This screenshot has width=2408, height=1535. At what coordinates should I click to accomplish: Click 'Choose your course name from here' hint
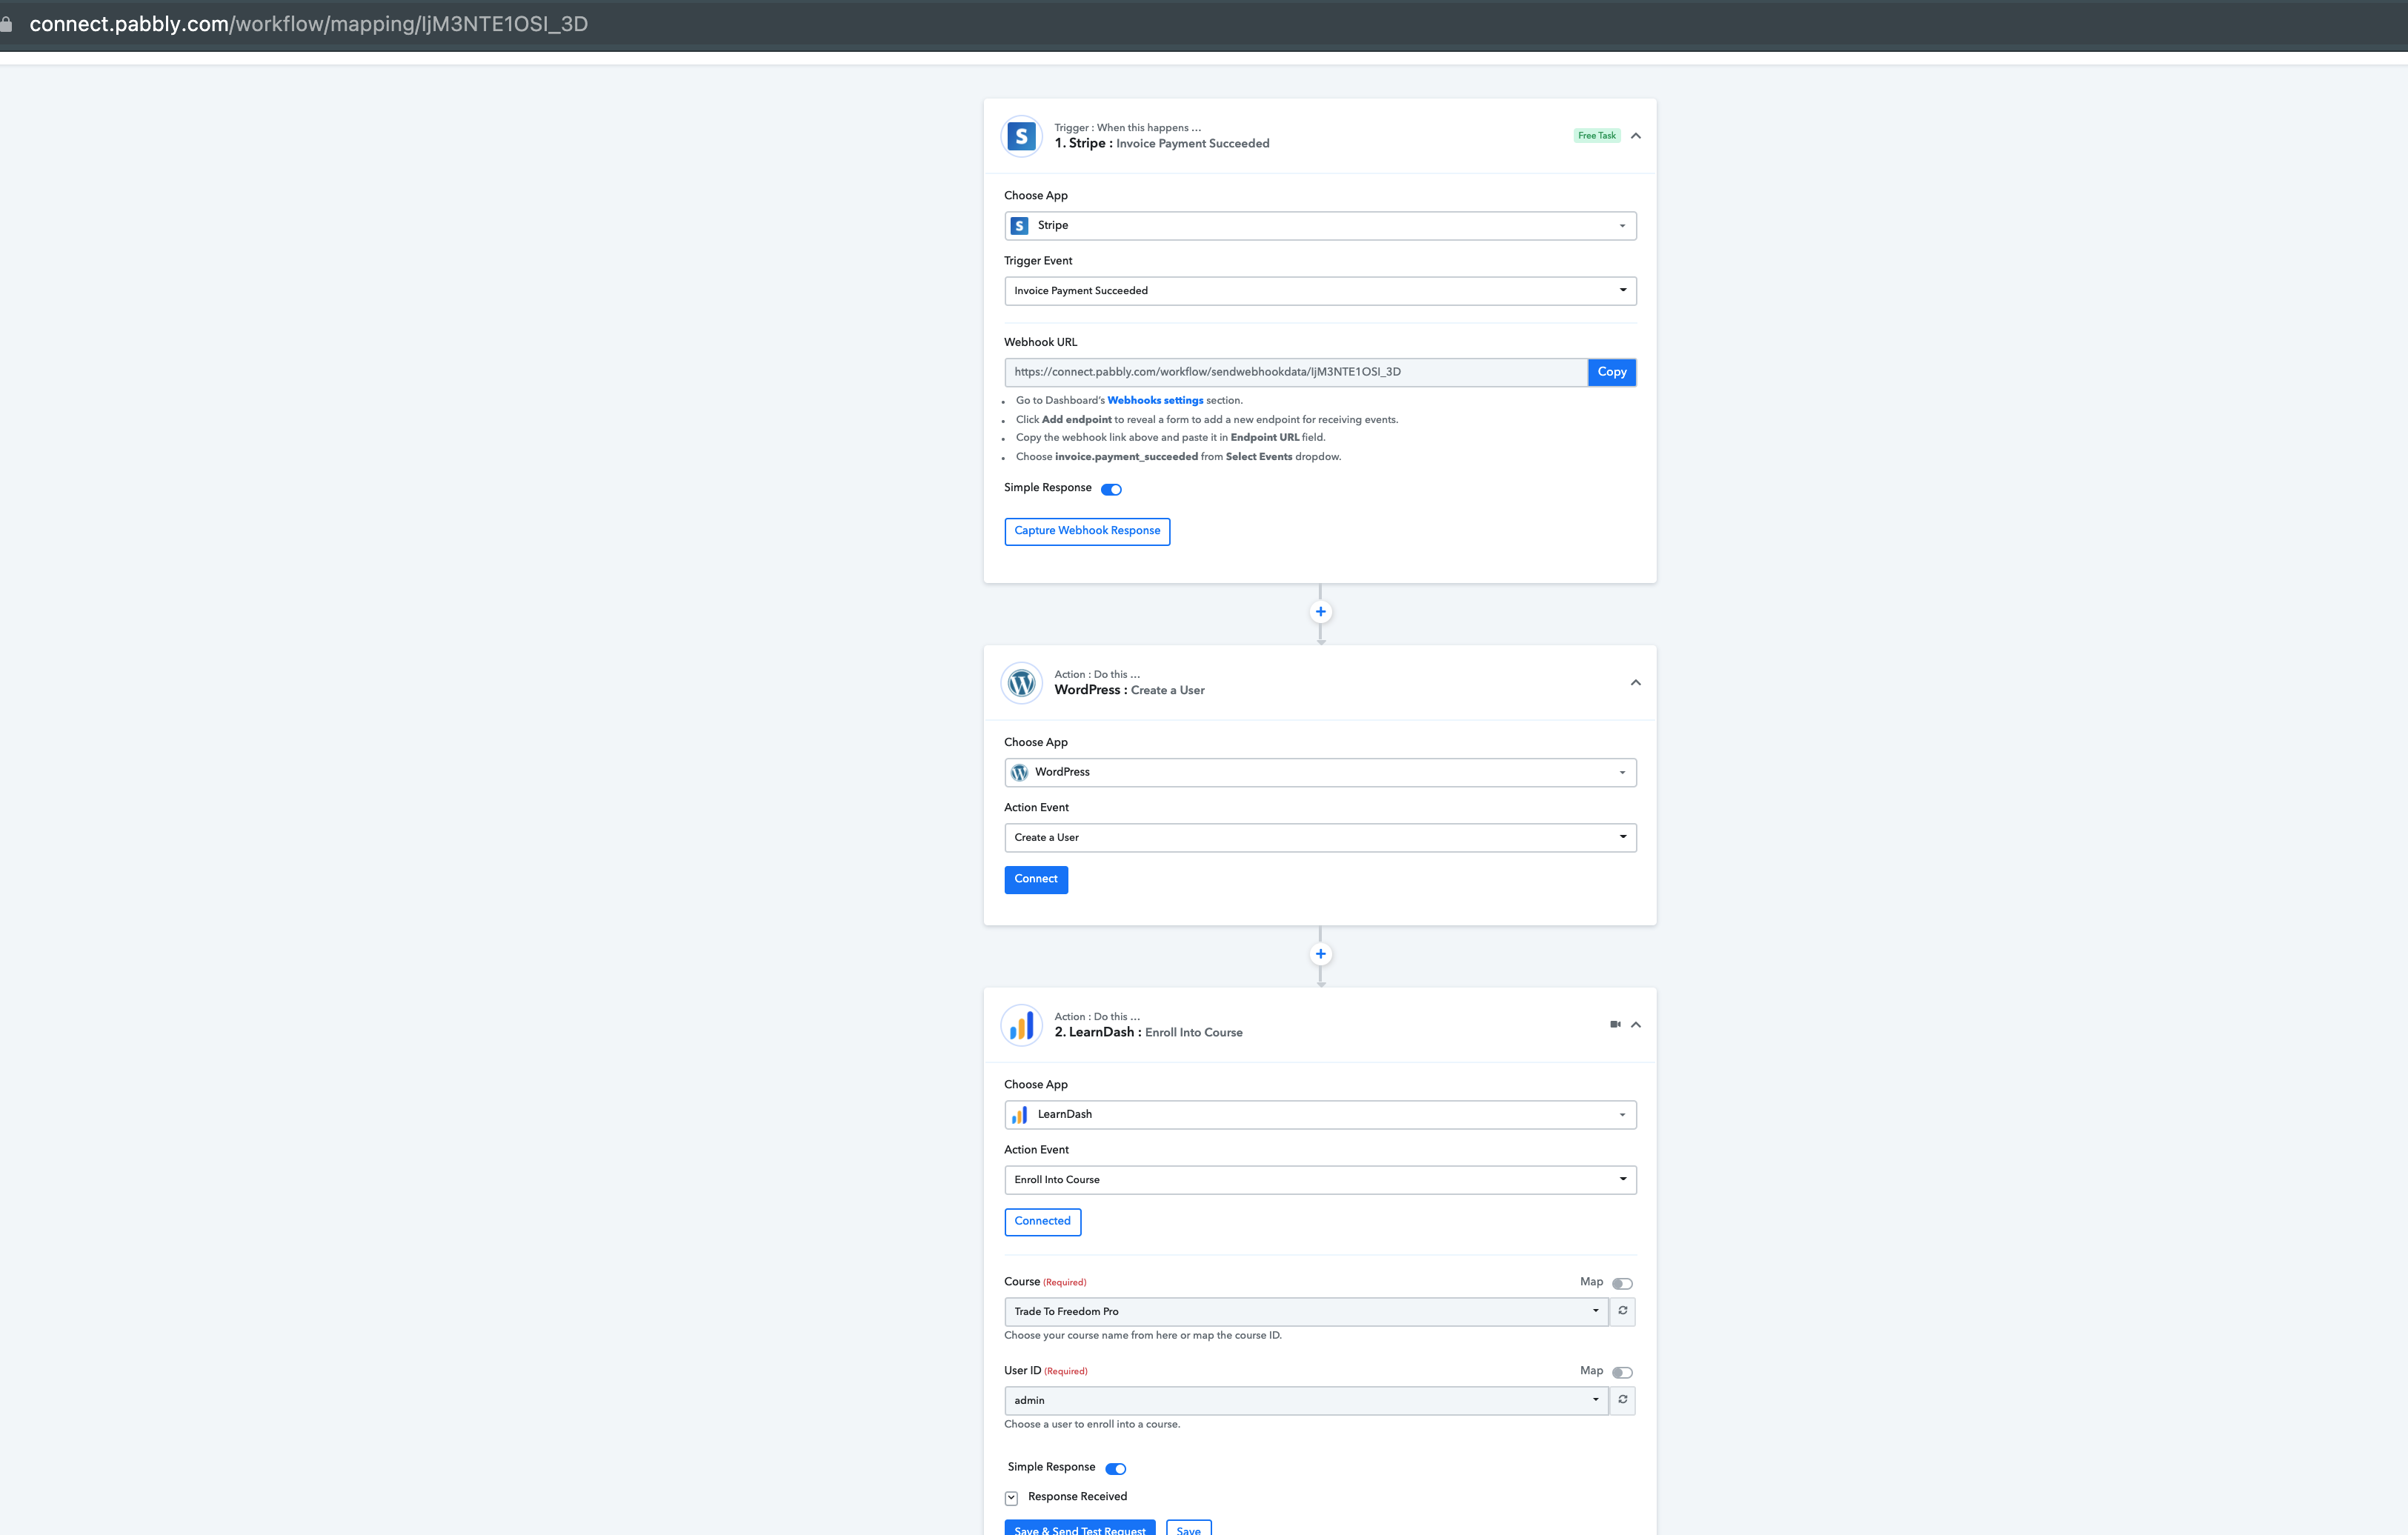point(1142,1336)
